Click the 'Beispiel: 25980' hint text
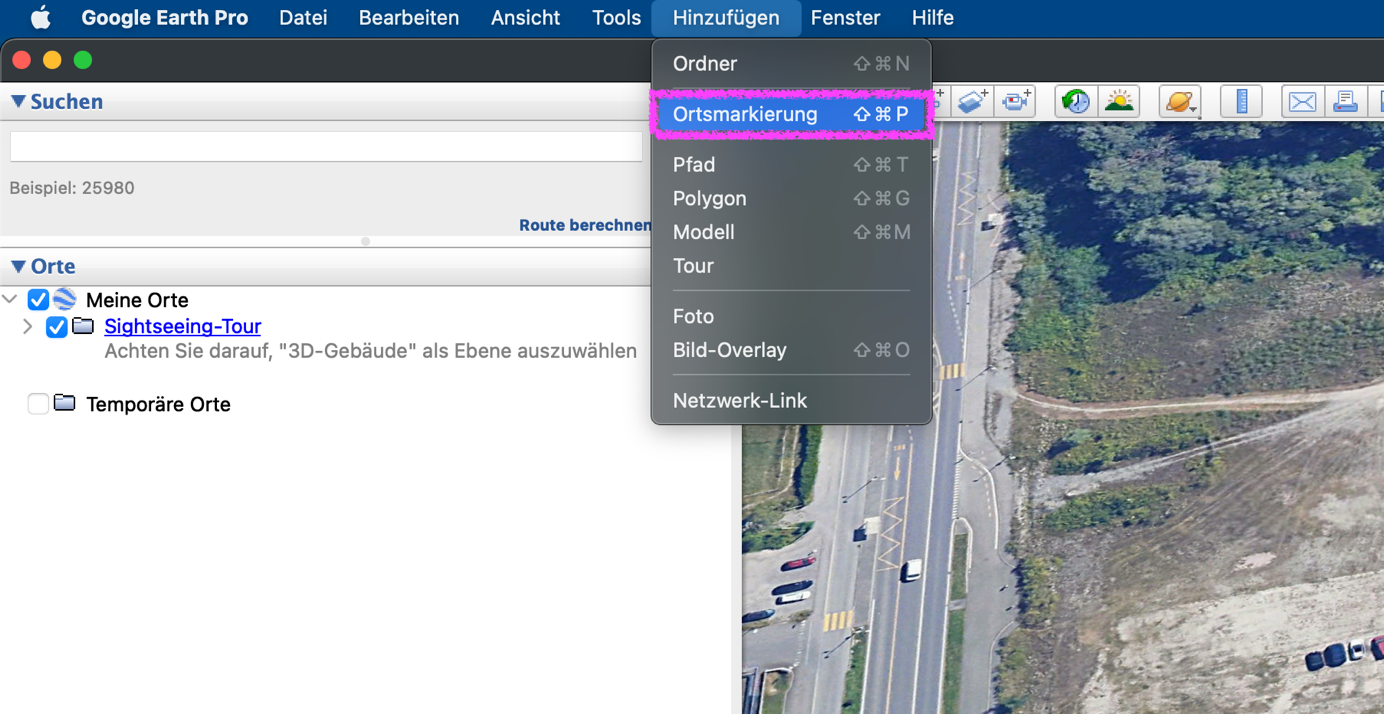1384x714 pixels. click(72, 188)
